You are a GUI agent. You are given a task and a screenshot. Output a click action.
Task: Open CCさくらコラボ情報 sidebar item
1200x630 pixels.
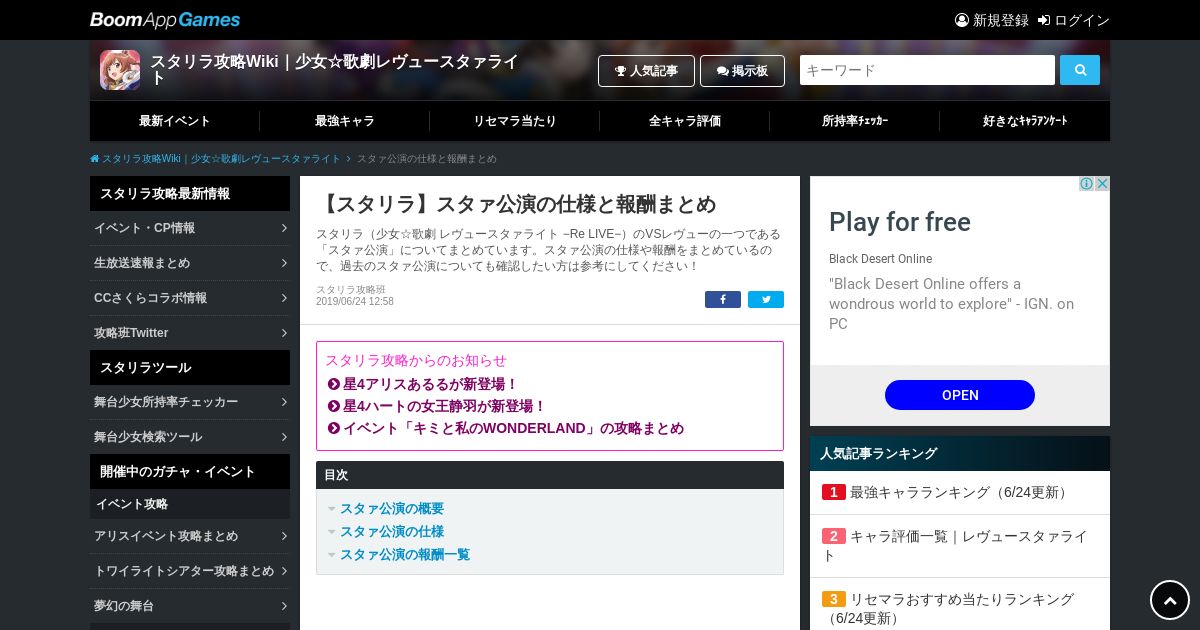click(x=190, y=298)
